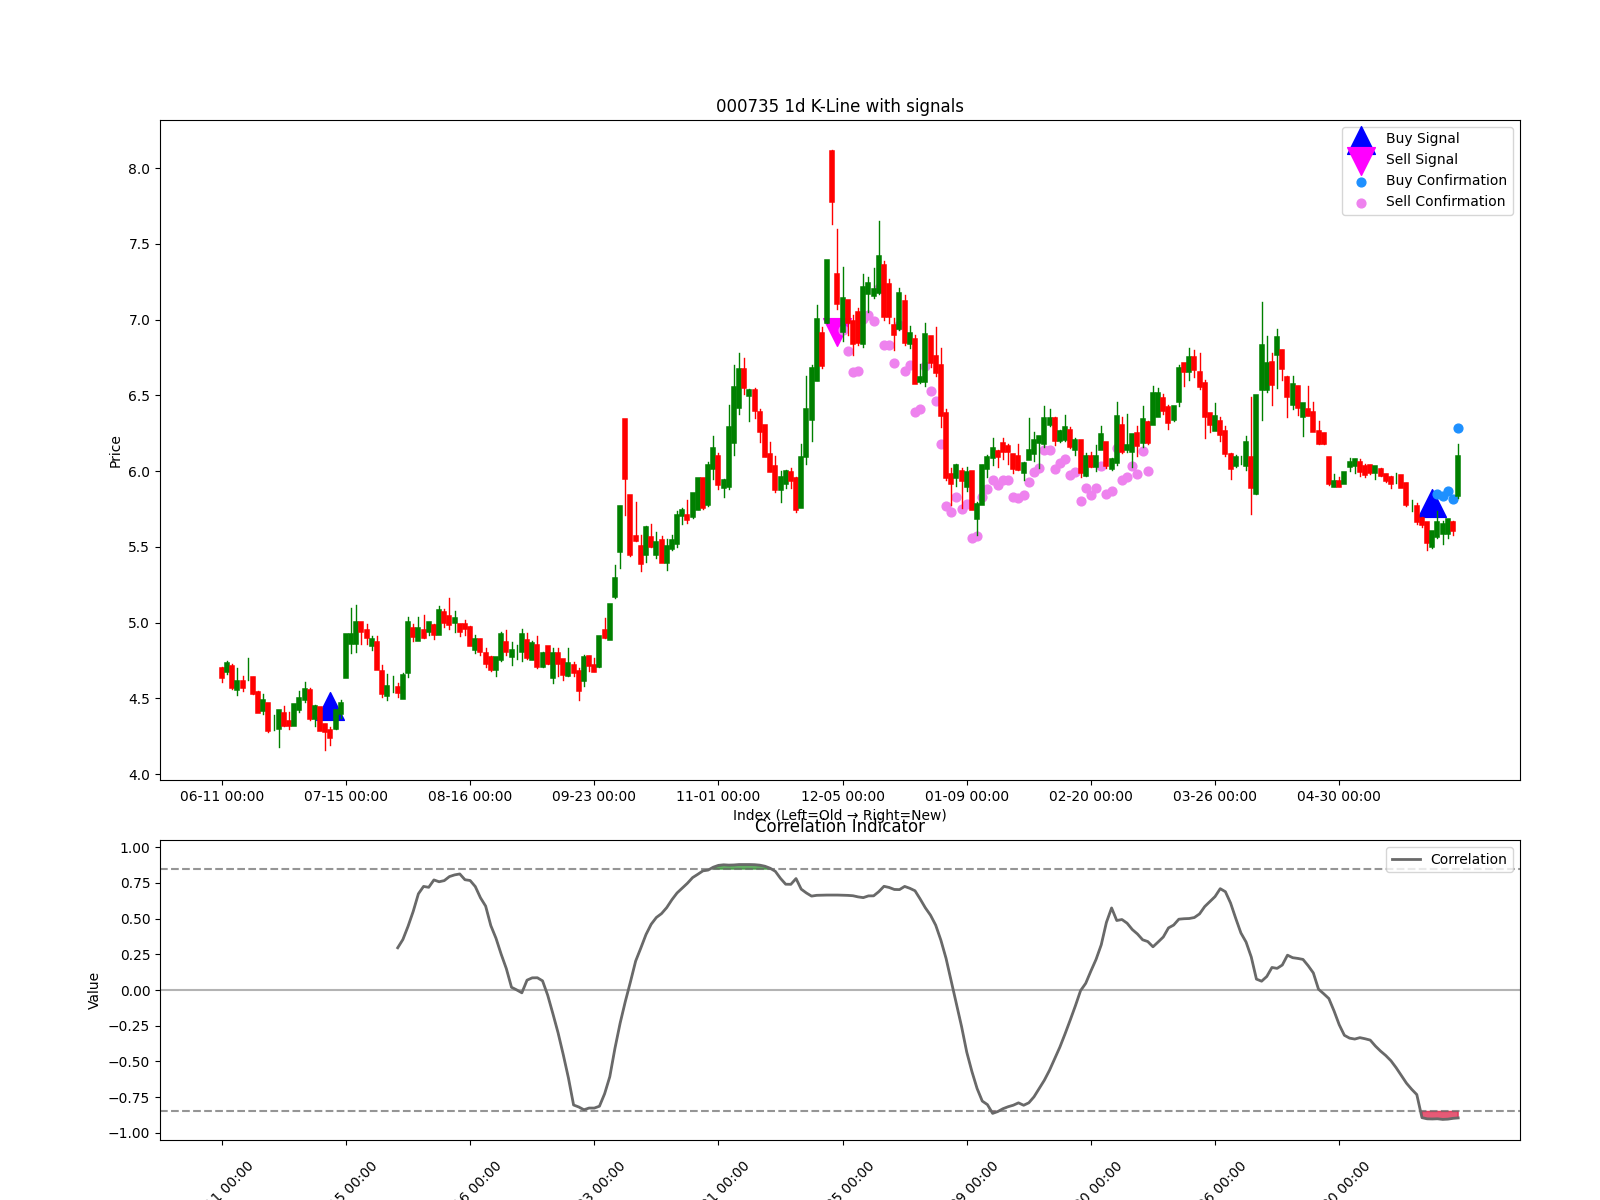Click the correlation axis tick '−0.25'
This screenshot has height=1200, width=1600.
(129, 1026)
